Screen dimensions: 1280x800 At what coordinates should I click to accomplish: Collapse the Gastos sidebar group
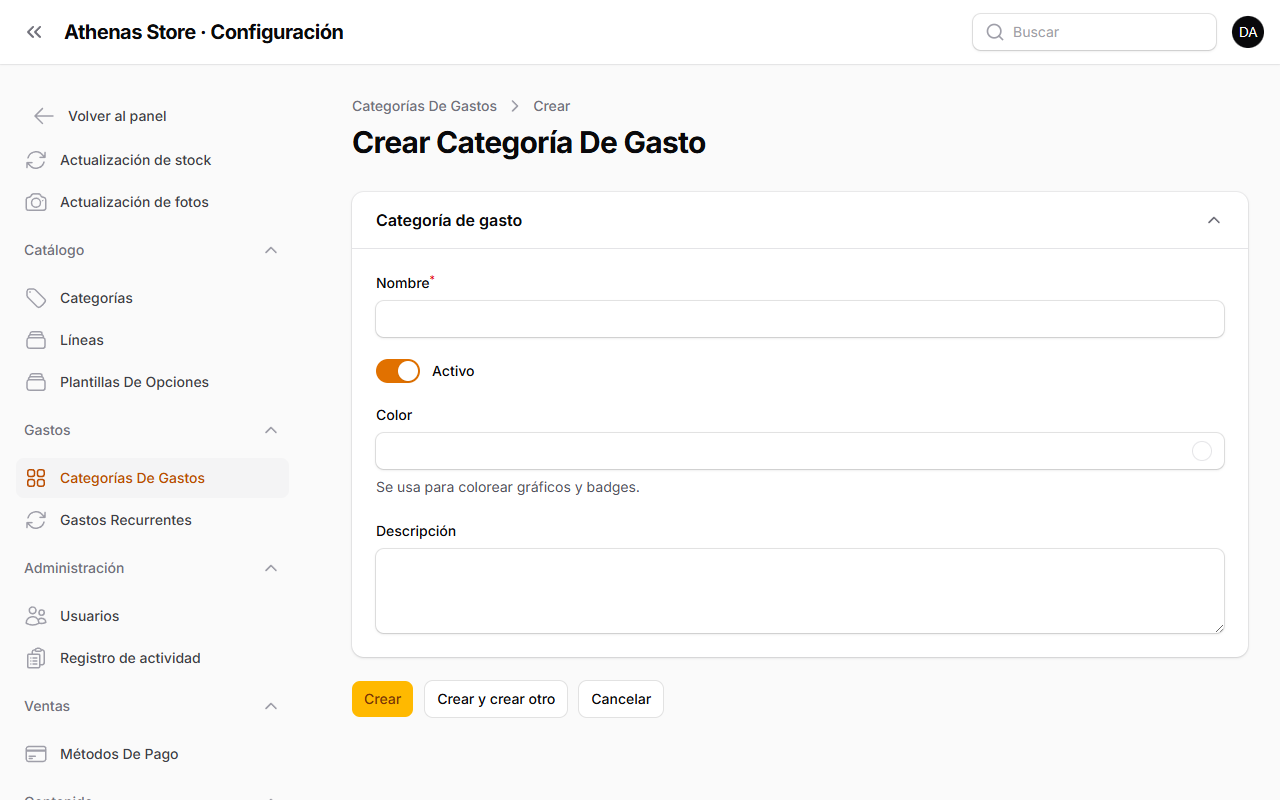[271, 430]
